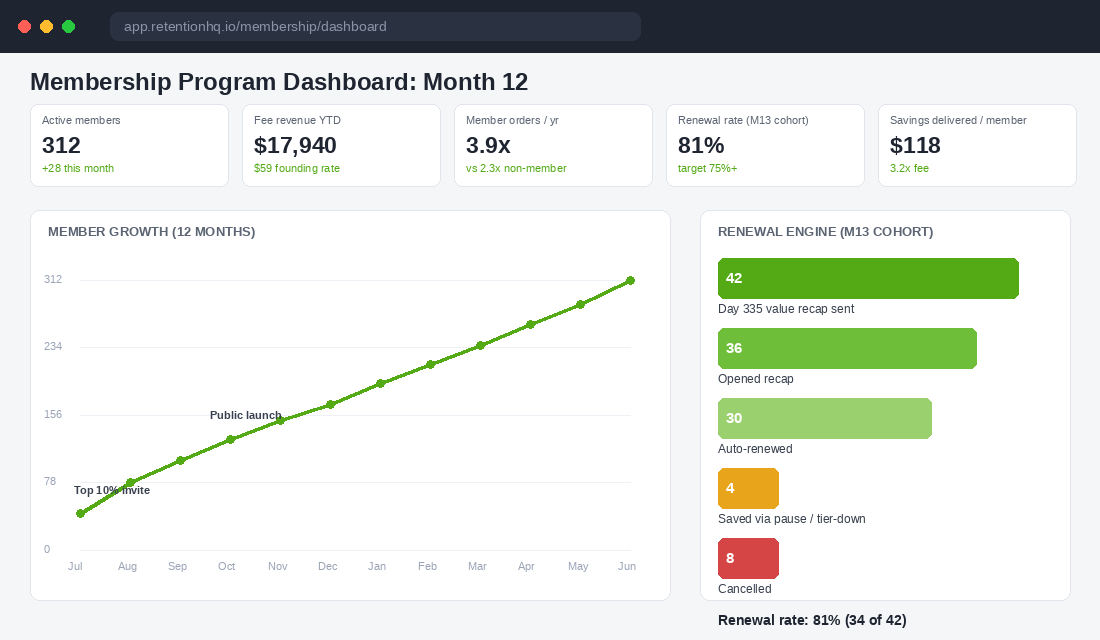The width and height of the screenshot is (1100, 640).
Task: Click the '$59 founding rate' text
Action: pos(297,168)
